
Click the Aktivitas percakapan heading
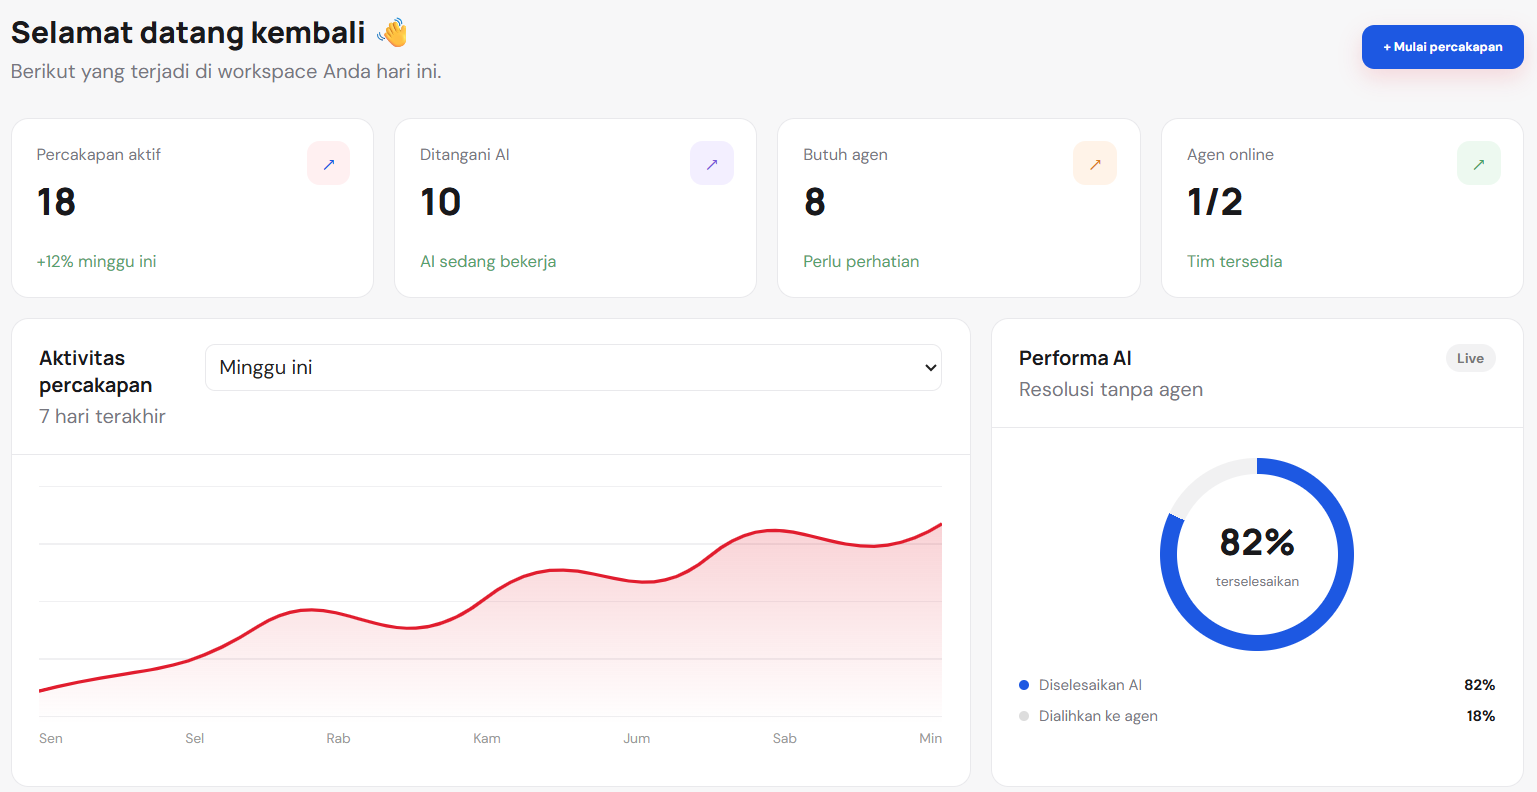click(x=96, y=371)
